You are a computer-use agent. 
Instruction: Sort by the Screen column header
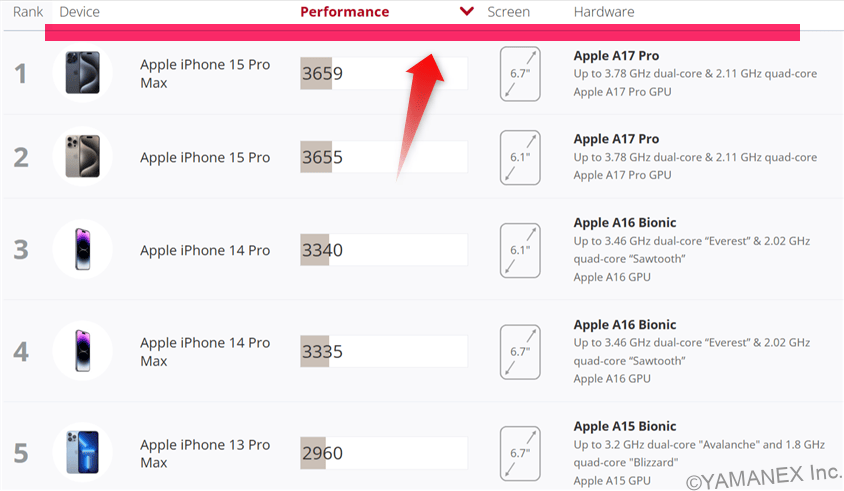pyautogui.click(x=508, y=12)
